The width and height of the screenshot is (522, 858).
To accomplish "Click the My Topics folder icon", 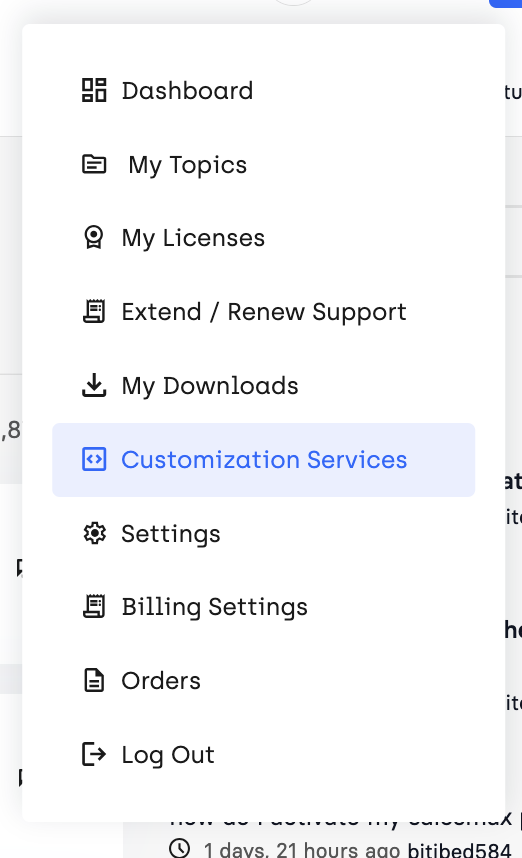I will [x=94, y=164].
